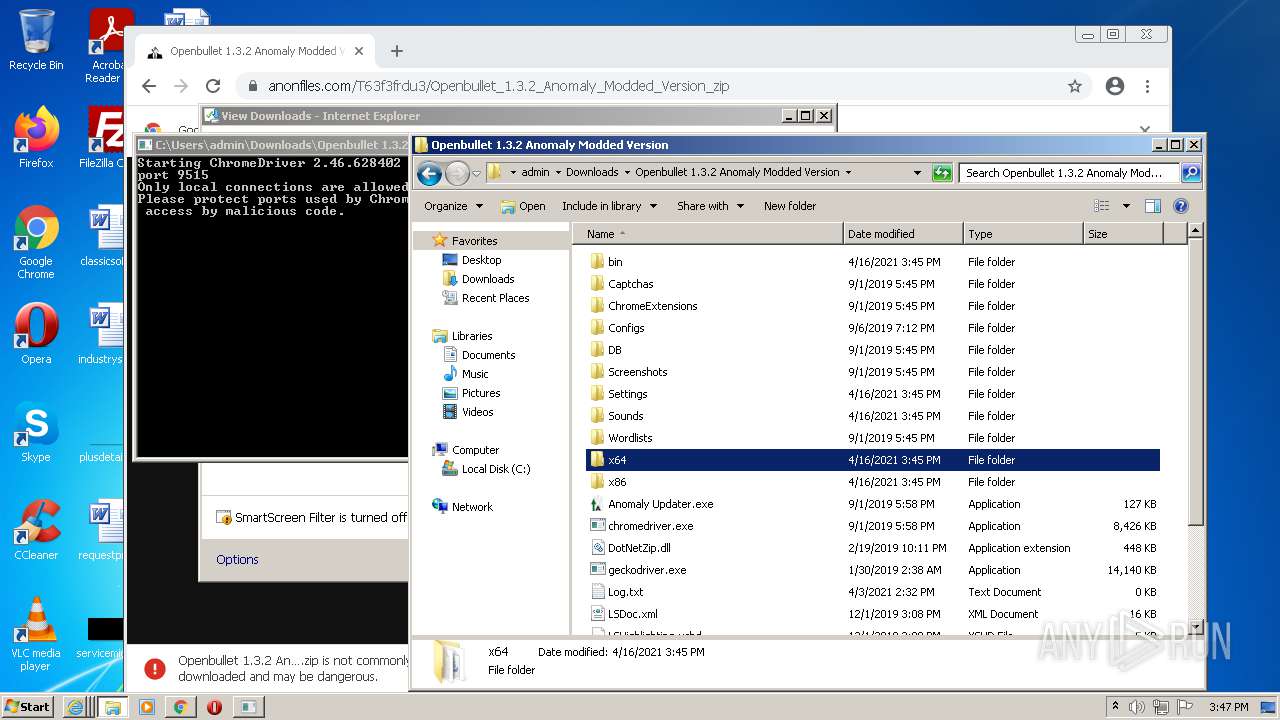Select the Sounds folder
The image size is (1280, 720).
pos(625,416)
